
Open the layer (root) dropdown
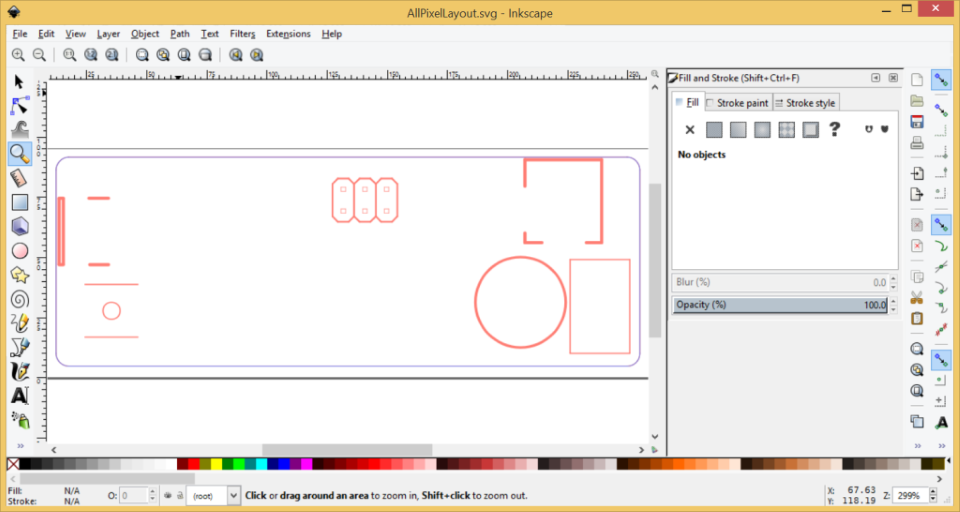point(234,495)
